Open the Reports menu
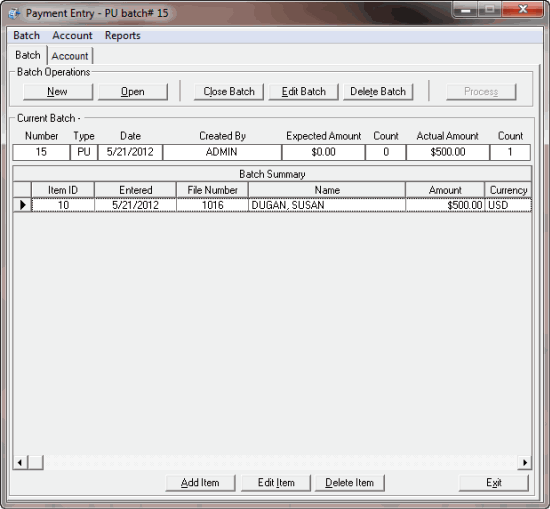The image size is (550, 509). point(122,35)
